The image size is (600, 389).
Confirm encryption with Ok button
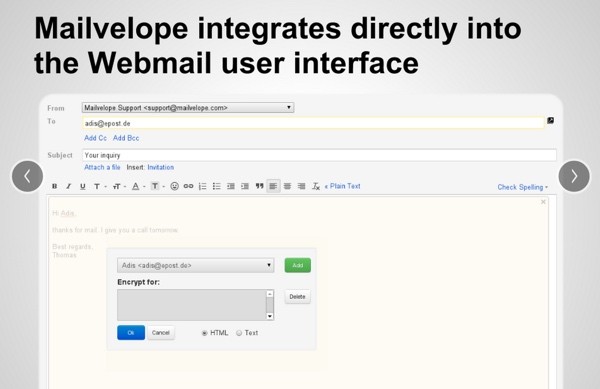(131, 333)
